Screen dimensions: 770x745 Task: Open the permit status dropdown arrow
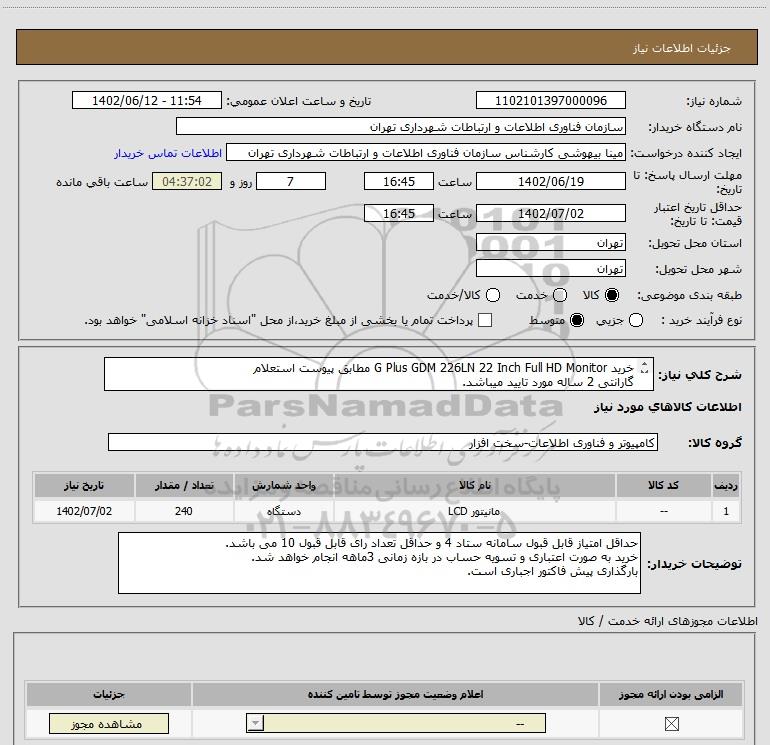tap(255, 723)
